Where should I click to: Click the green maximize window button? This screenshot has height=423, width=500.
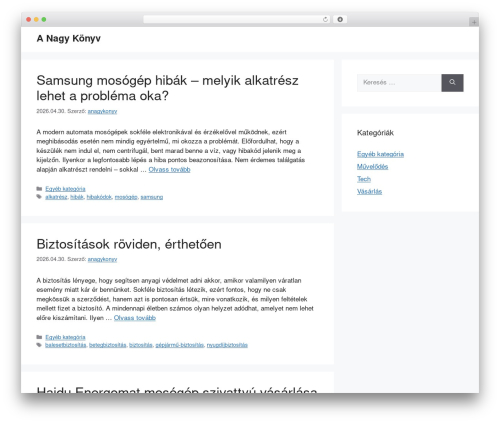coord(44,20)
